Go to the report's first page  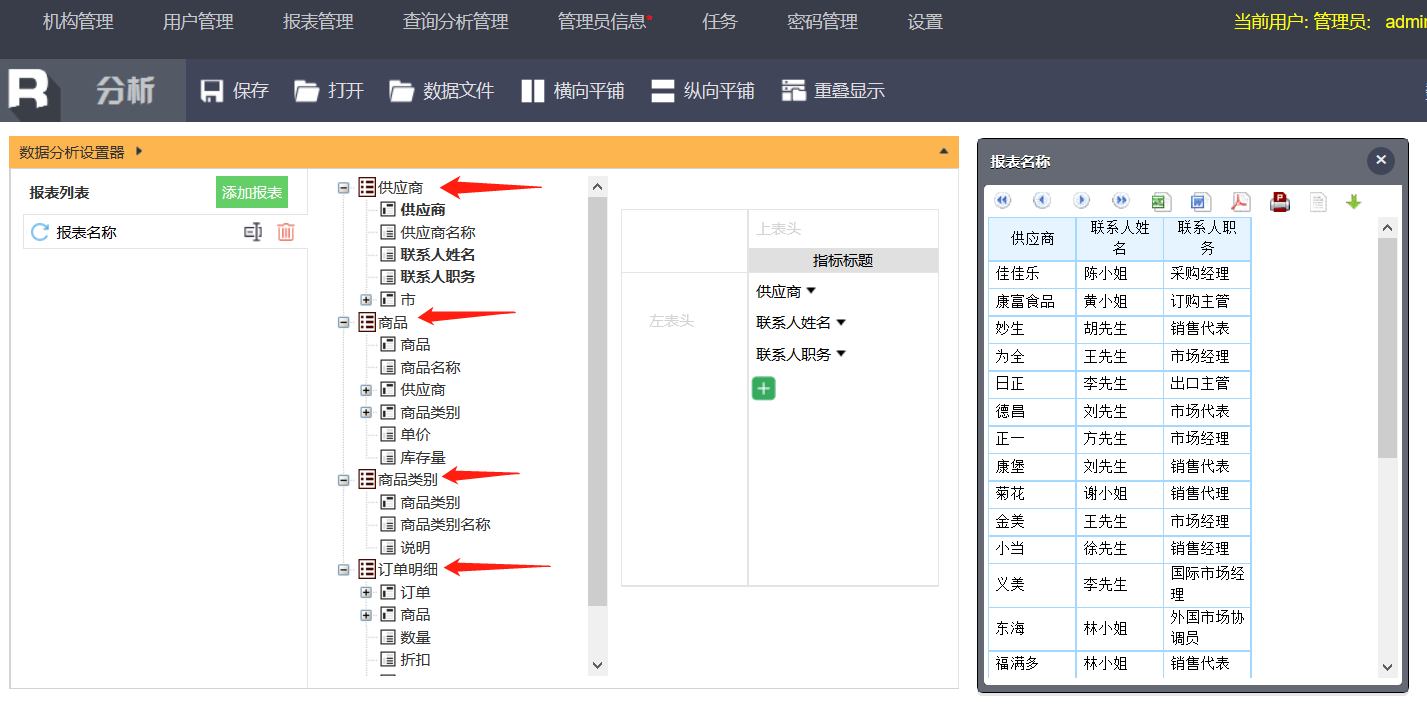tap(1003, 201)
